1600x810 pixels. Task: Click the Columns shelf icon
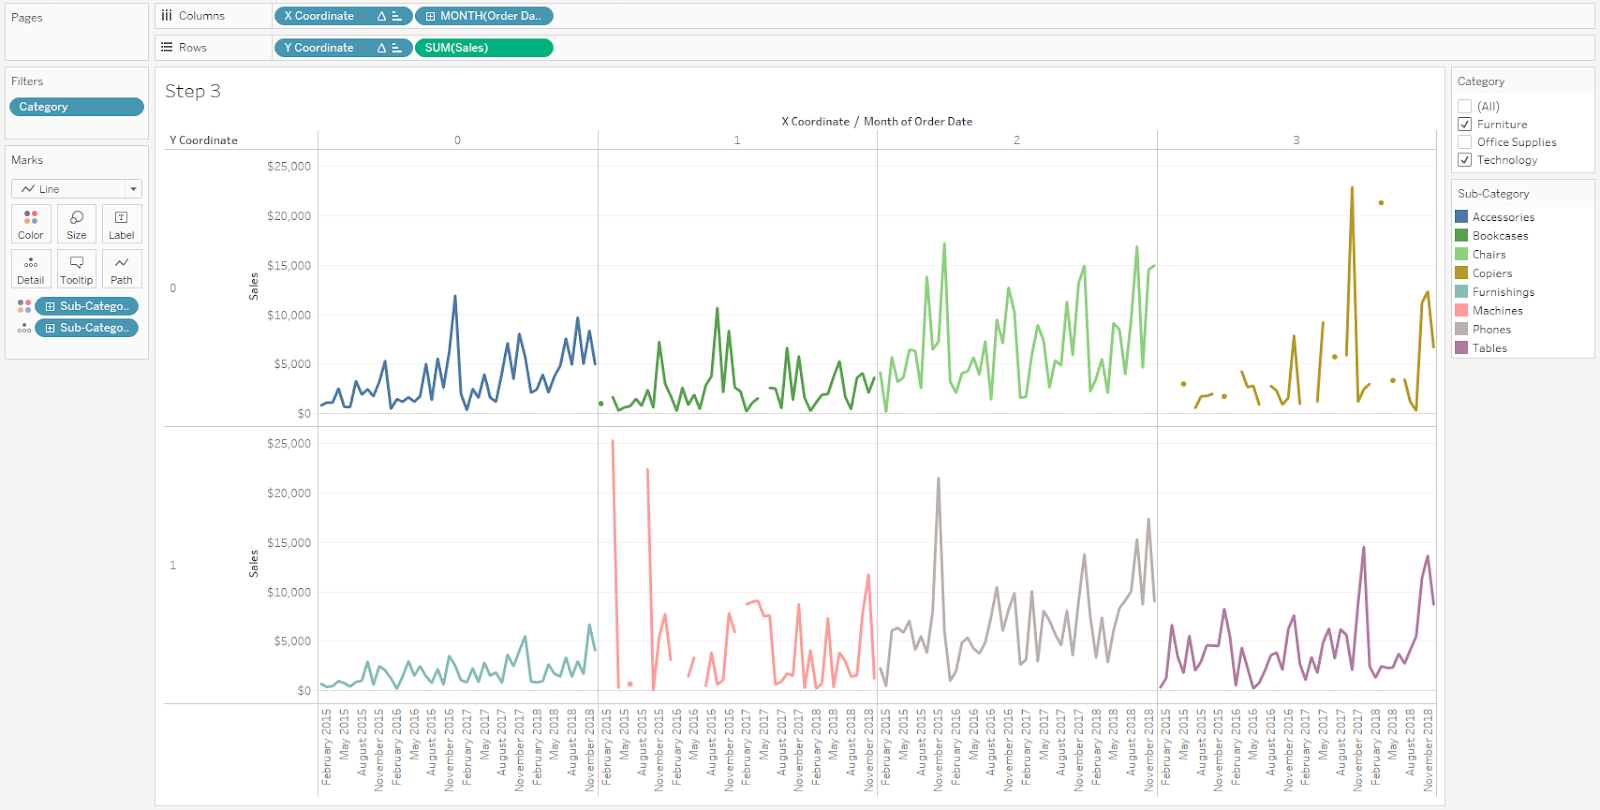pyautogui.click(x=167, y=16)
